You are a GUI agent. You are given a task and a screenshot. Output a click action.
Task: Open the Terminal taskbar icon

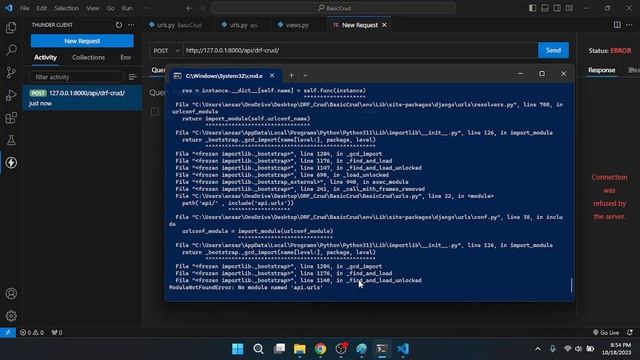[382, 349]
